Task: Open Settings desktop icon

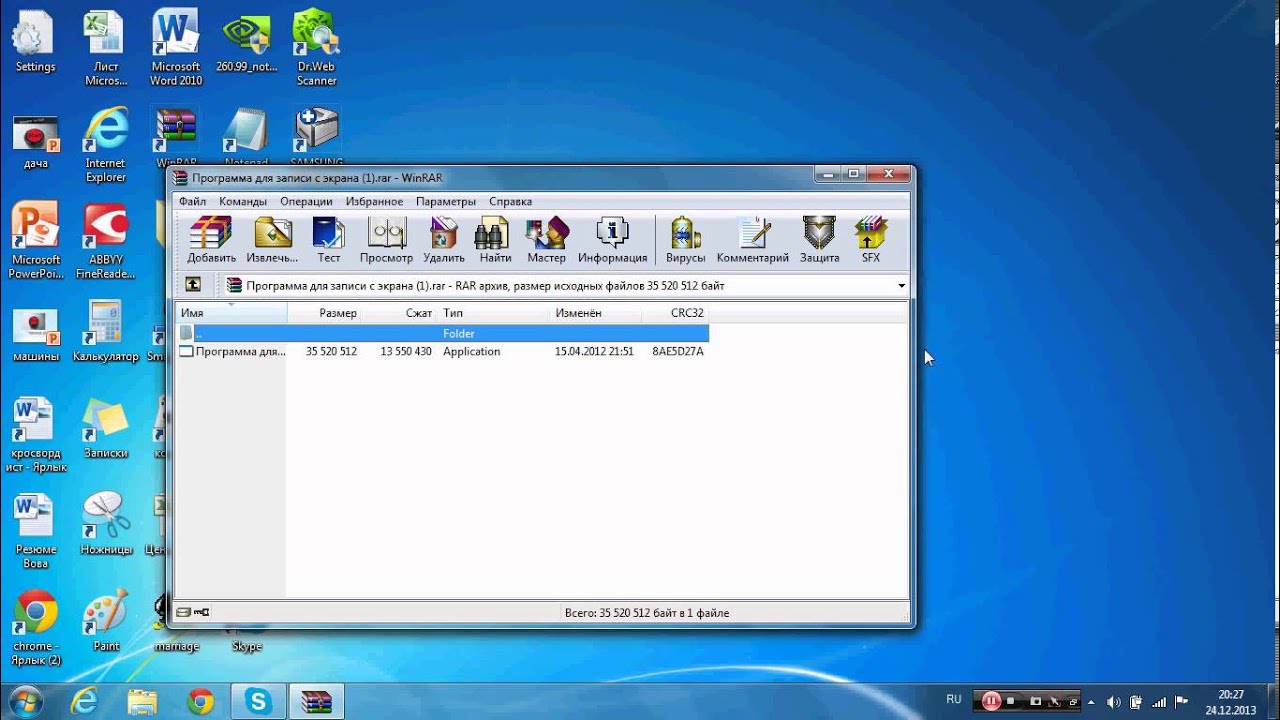Action: [35, 43]
